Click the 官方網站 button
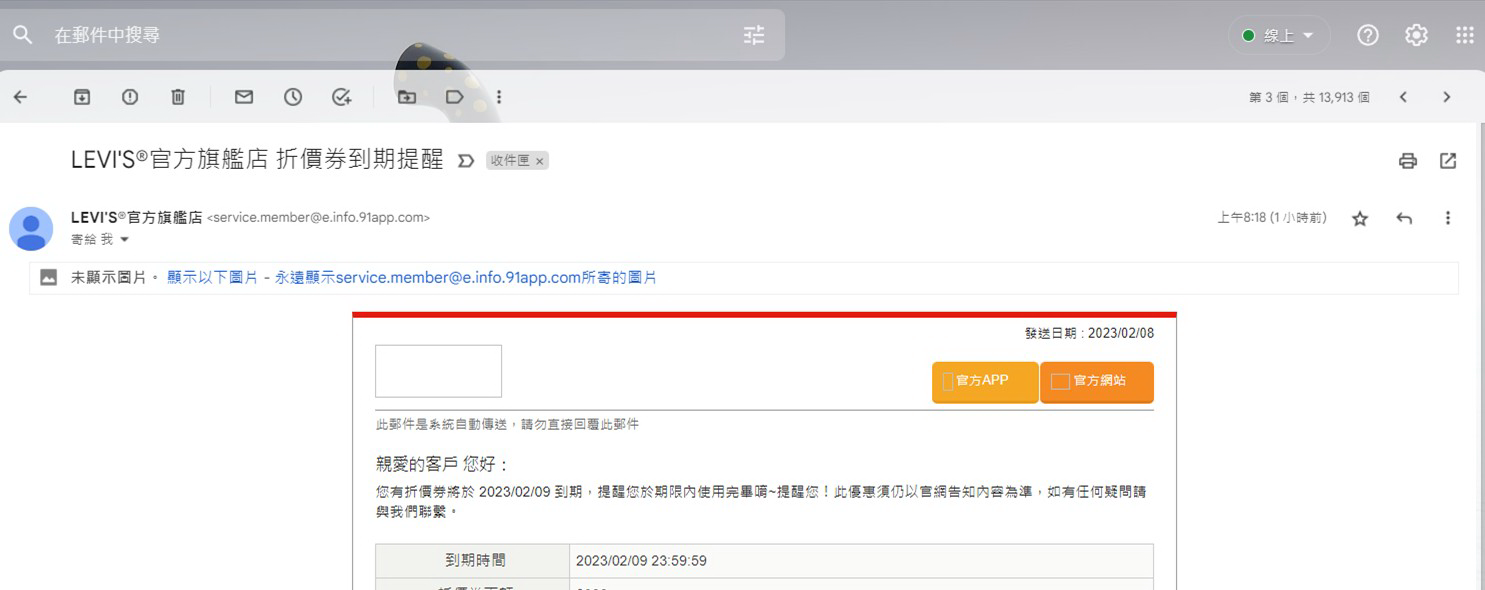1485x590 pixels. click(x=1097, y=381)
